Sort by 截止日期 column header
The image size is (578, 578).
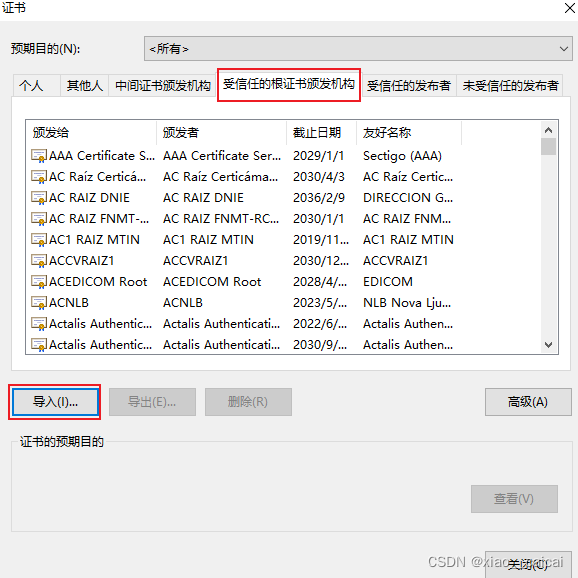click(321, 133)
